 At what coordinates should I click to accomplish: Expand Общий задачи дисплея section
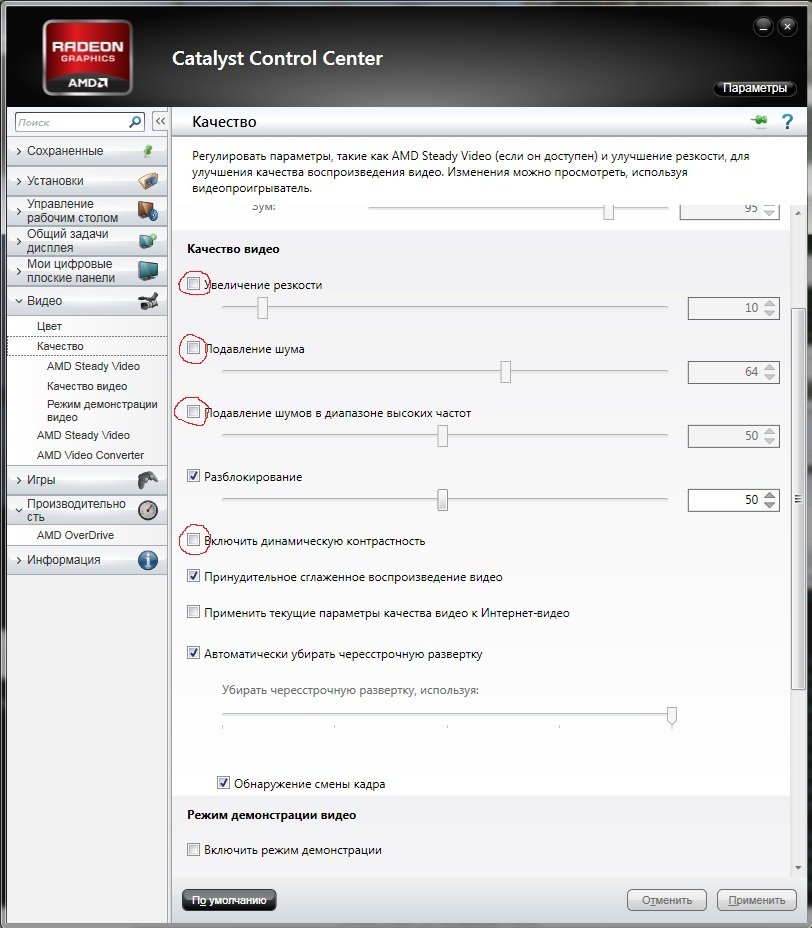(19, 241)
